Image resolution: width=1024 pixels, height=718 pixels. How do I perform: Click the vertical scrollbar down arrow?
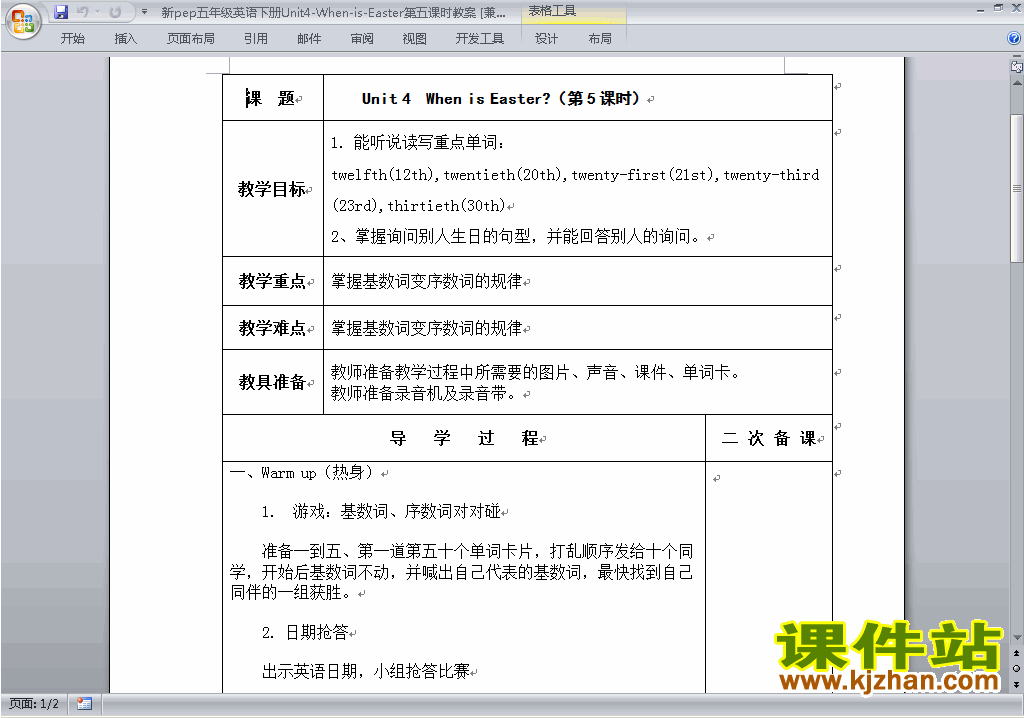(1016, 637)
